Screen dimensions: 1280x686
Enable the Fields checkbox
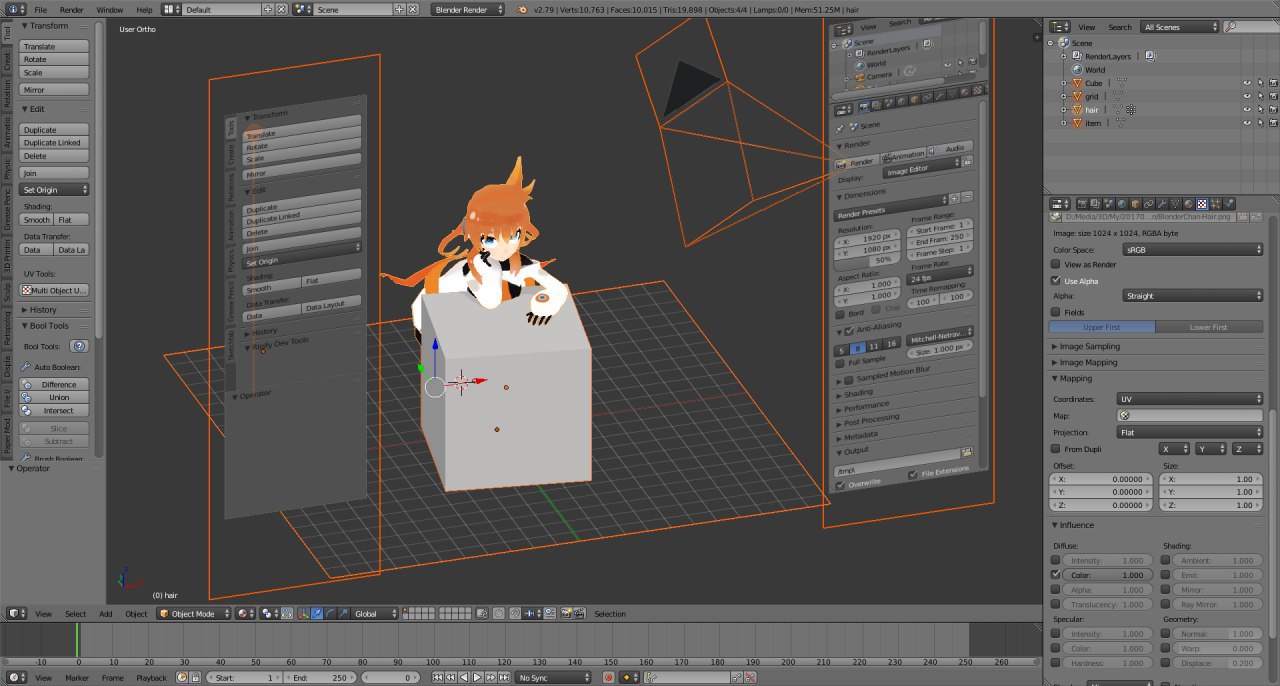(1055, 312)
